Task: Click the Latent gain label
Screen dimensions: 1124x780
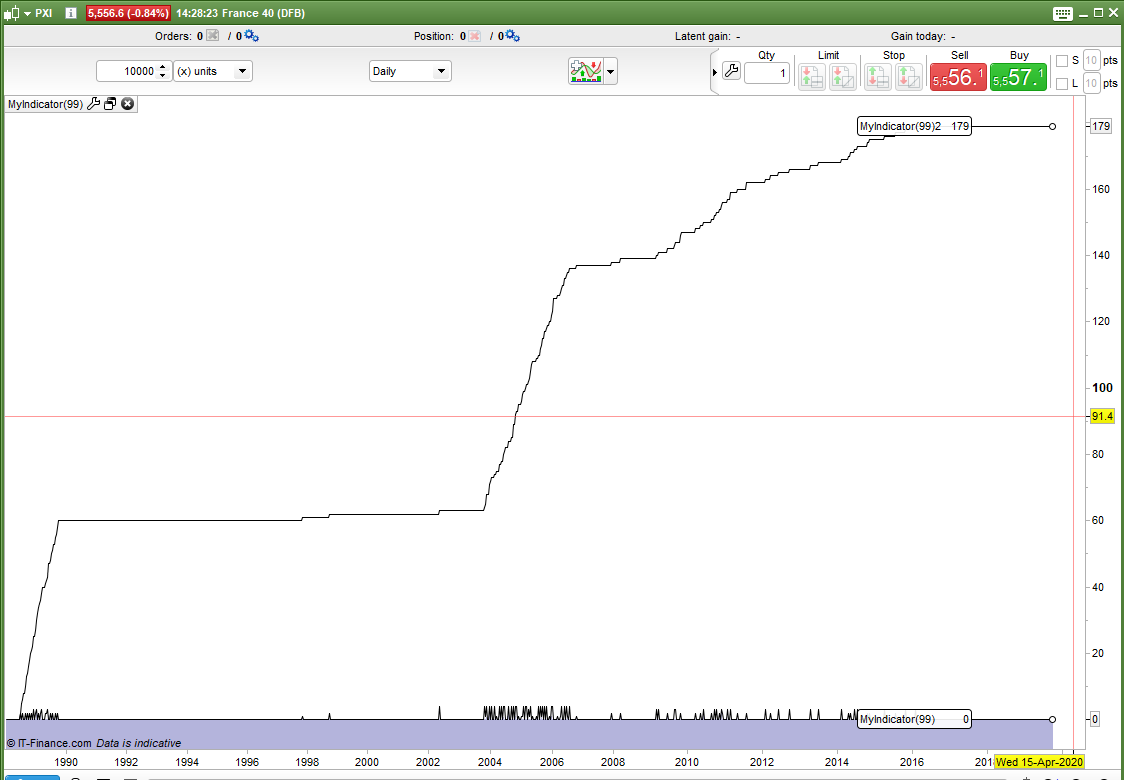Action: click(x=702, y=36)
